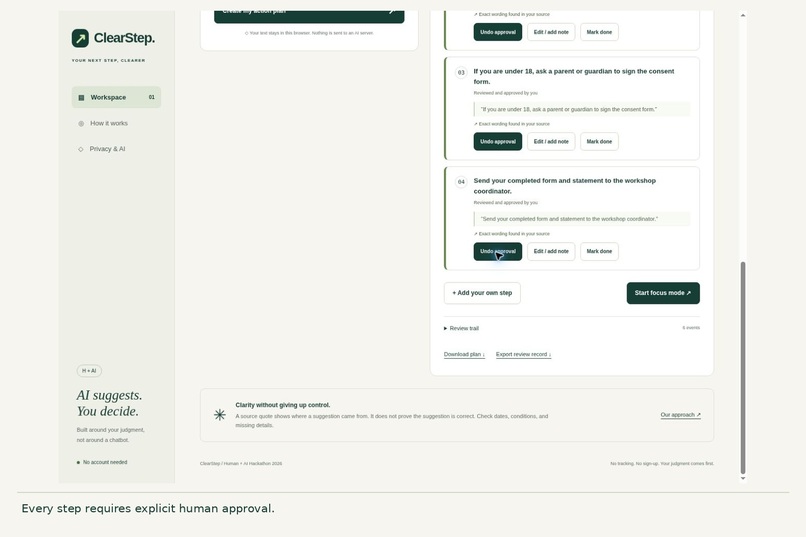This screenshot has width=806, height=537.
Task: Click 'No account needed' text in sidebar
Action: (105, 462)
